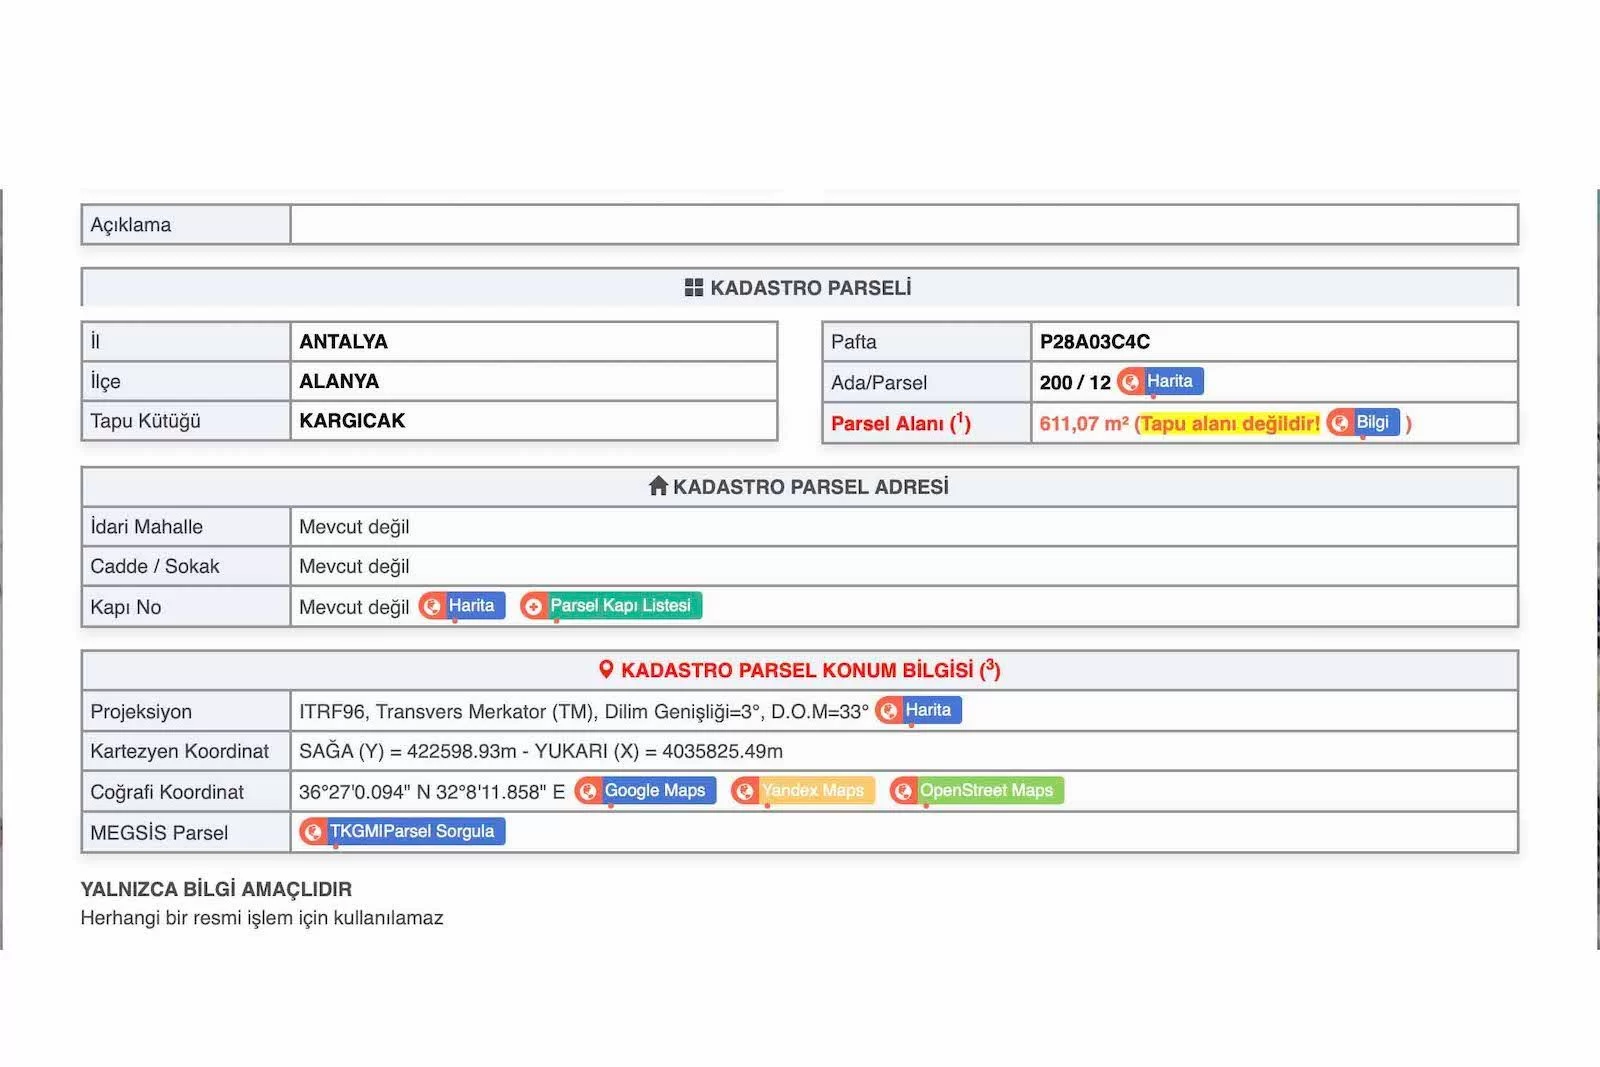Open the Parsel Kapı Listesi button

(x=611, y=605)
